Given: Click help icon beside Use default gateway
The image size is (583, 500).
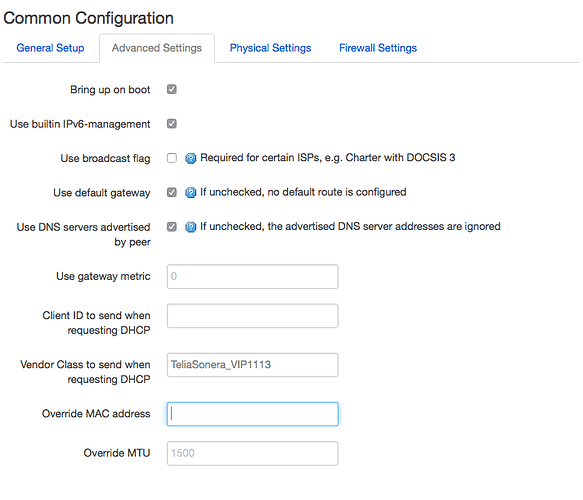Looking at the screenshot, I should (x=190, y=193).
